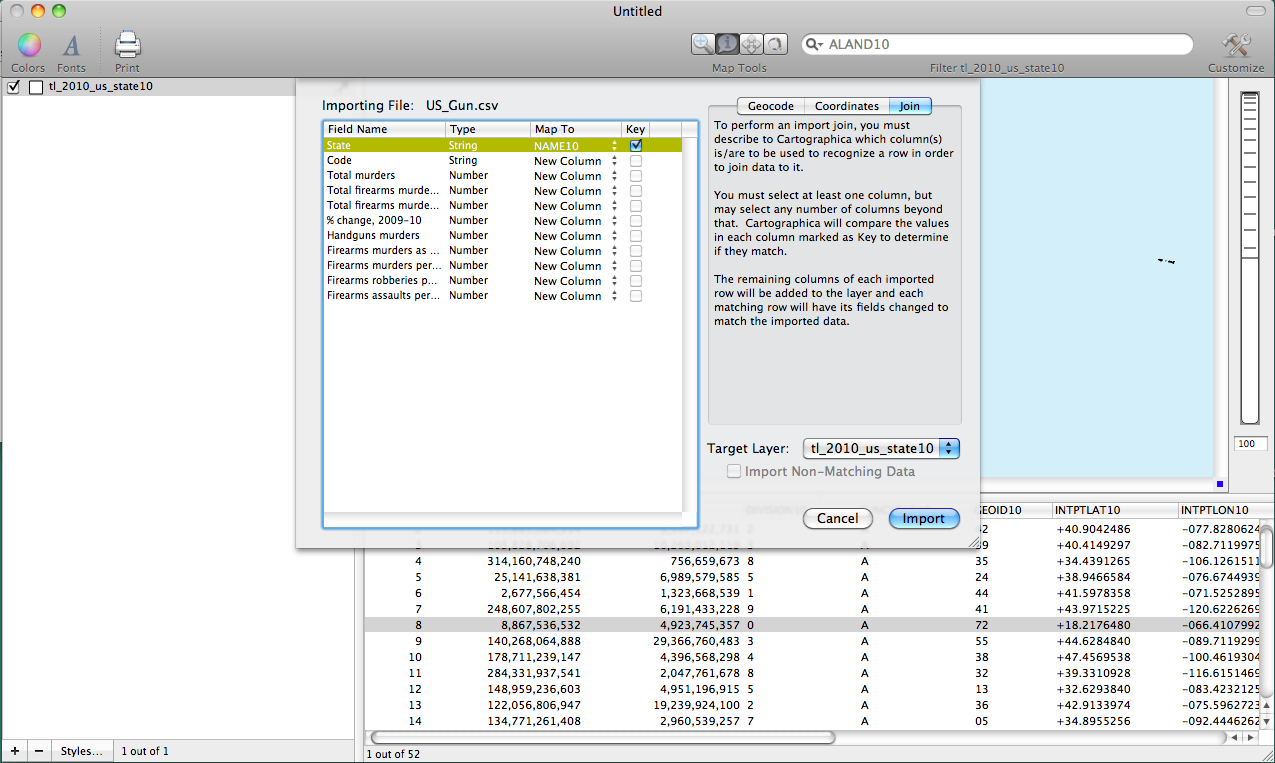
Task: Select the identify info map tool
Action: pos(727,44)
